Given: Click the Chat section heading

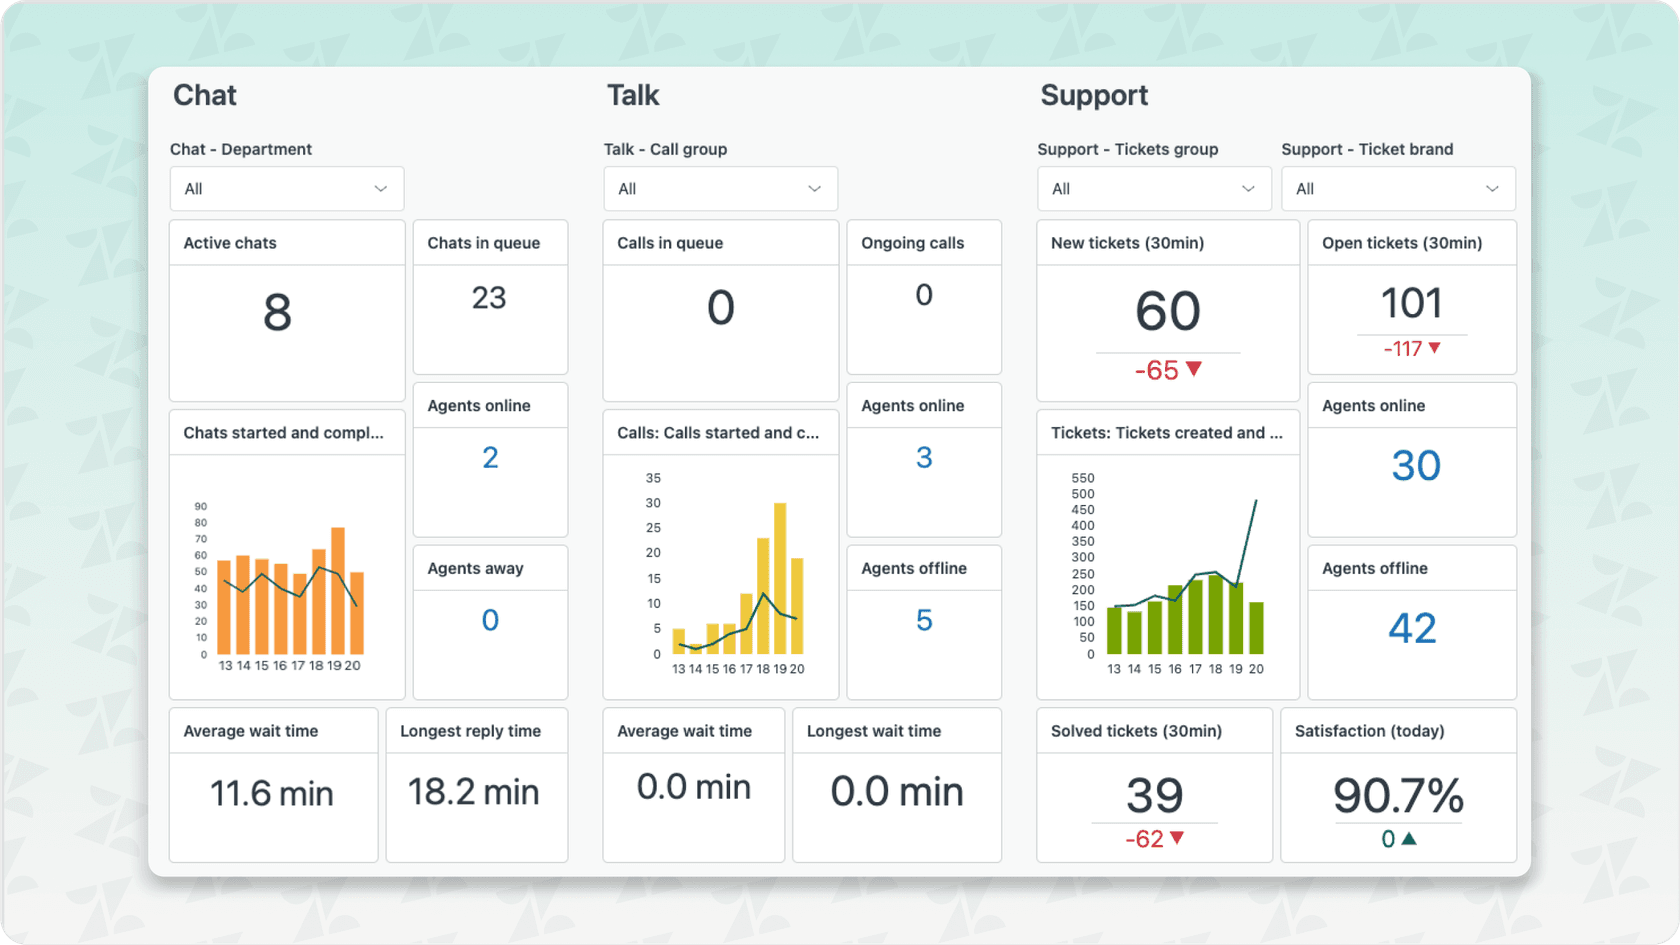Looking at the screenshot, I should (204, 95).
